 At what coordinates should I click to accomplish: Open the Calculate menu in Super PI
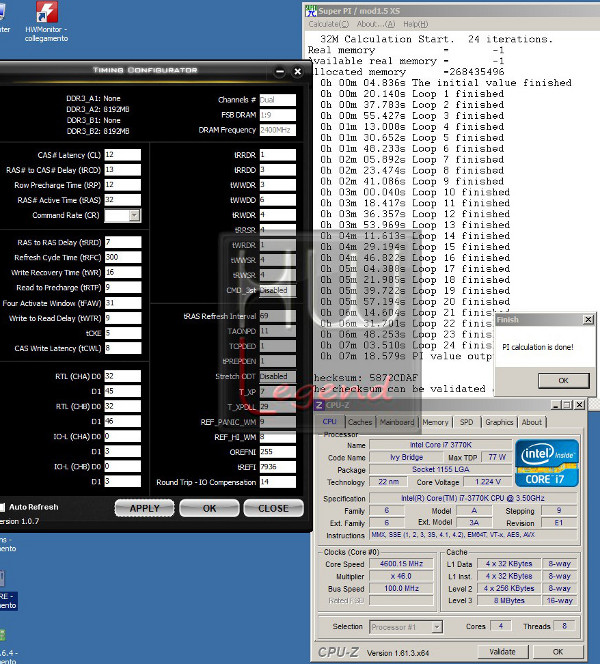pyautogui.click(x=329, y=24)
